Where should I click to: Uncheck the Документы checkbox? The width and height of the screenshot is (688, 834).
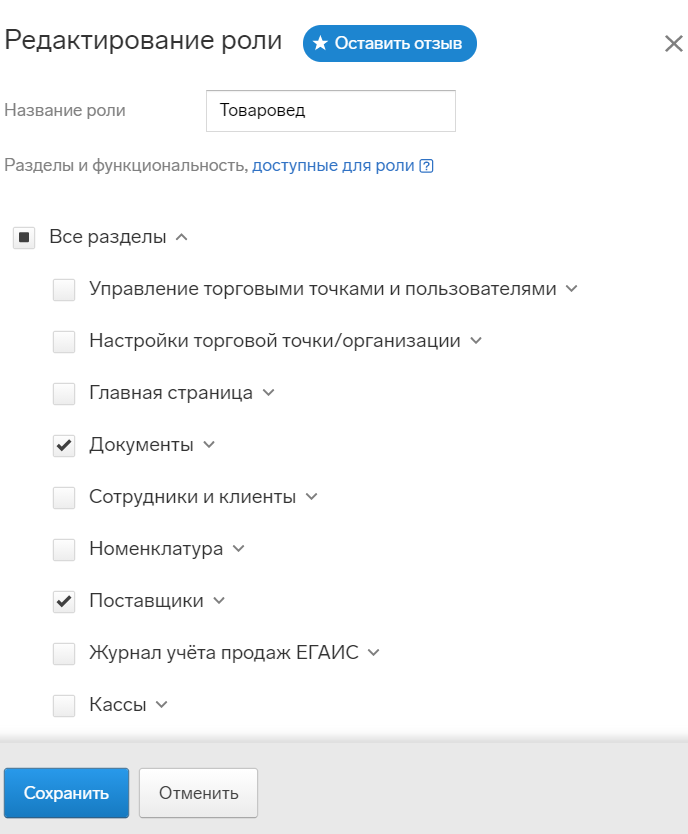[64, 446]
